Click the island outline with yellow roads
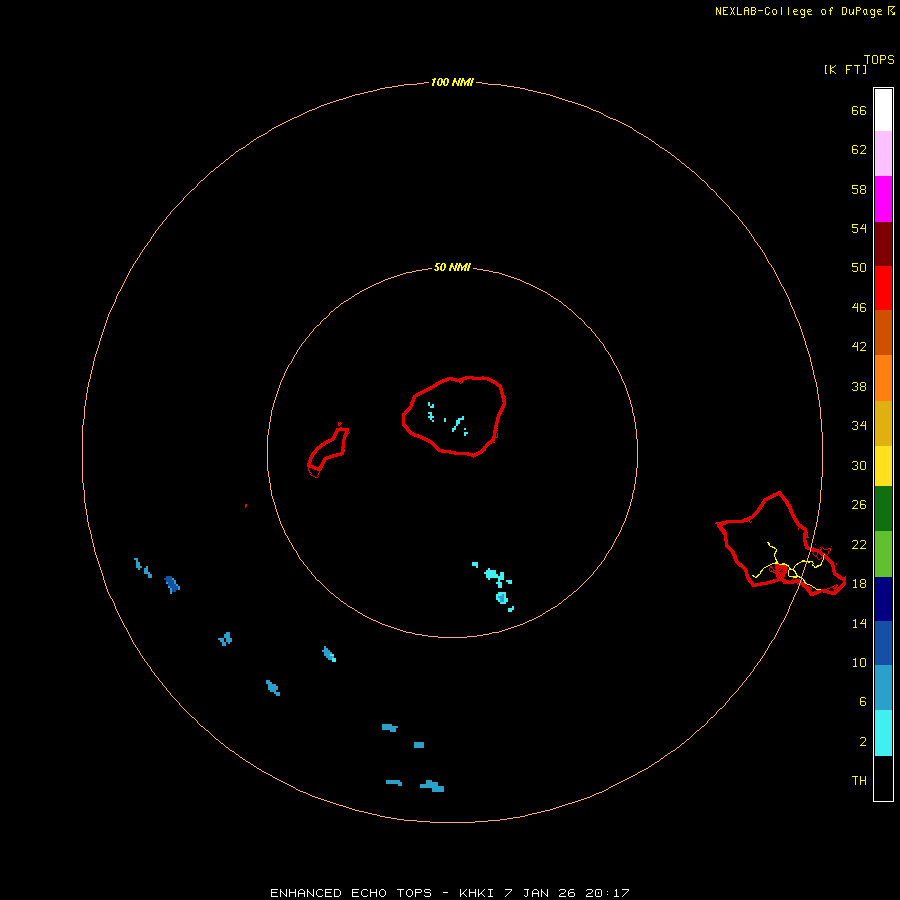 point(781,544)
